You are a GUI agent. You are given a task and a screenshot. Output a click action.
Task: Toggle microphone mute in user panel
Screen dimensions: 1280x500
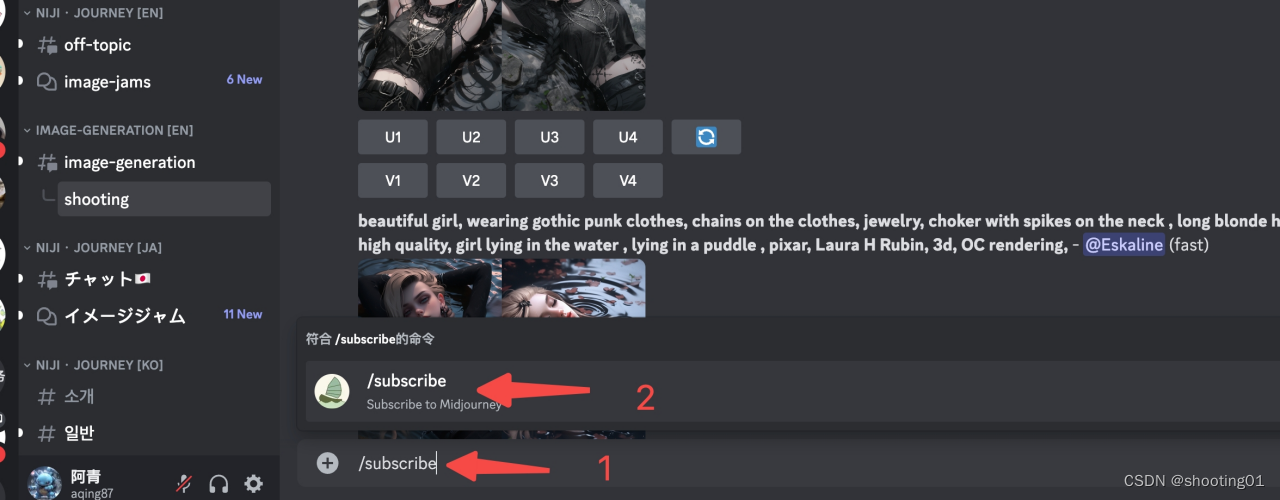[x=184, y=484]
